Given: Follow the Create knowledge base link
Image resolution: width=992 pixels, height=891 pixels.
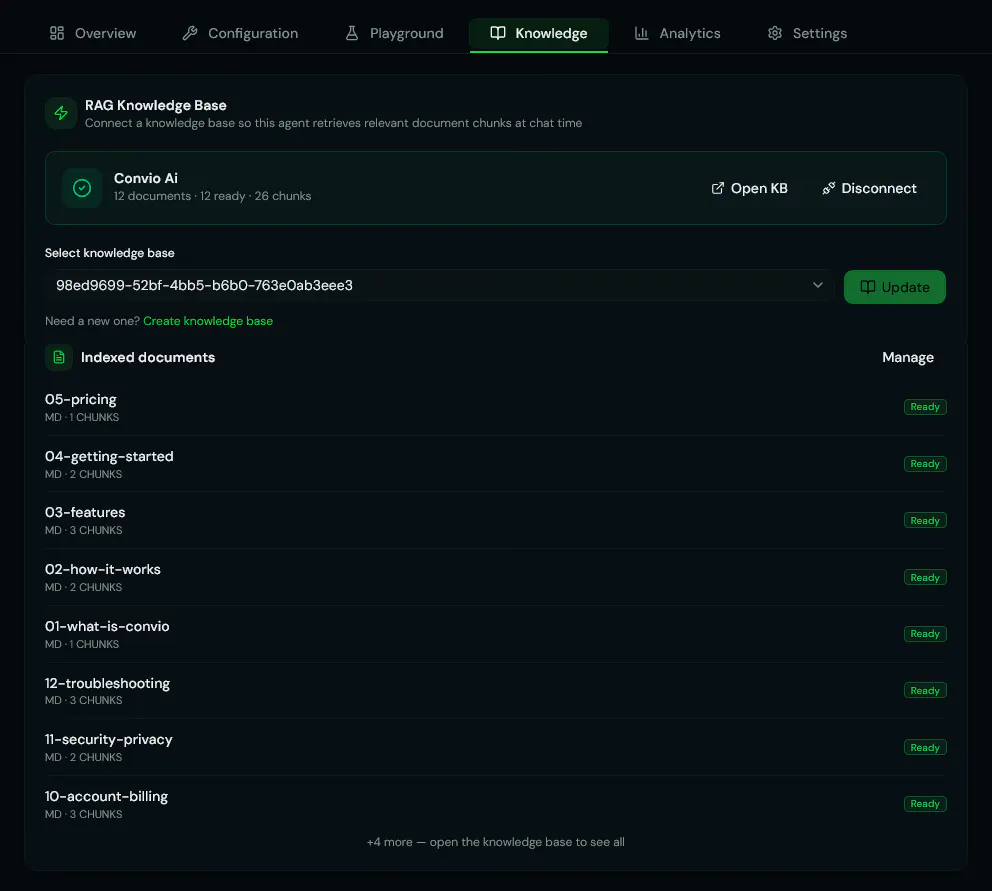Looking at the screenshot, I should pos(208,321).
